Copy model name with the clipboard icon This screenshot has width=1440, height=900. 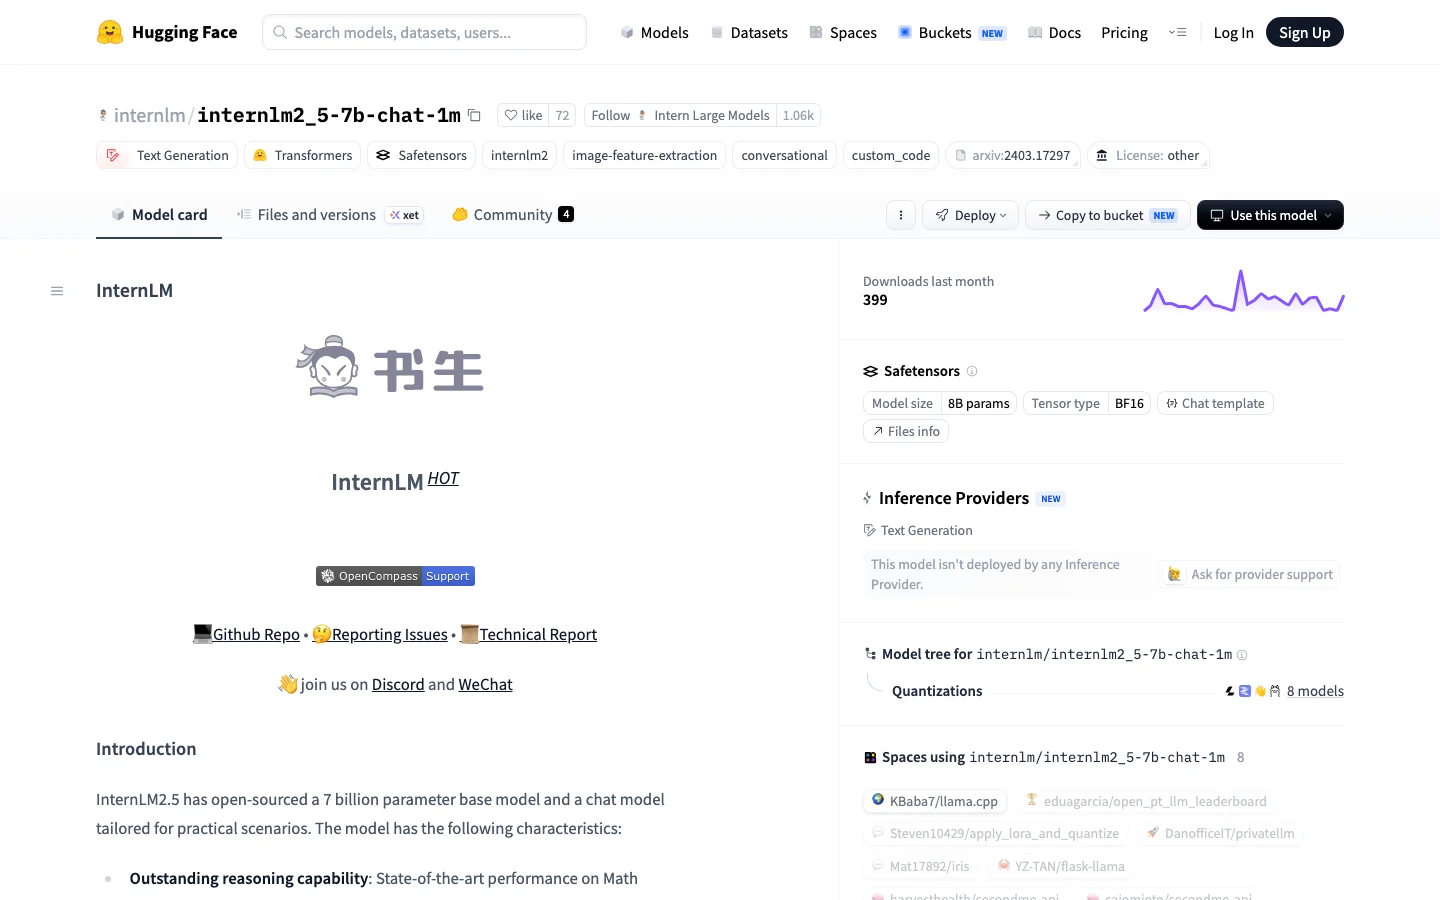475,115
